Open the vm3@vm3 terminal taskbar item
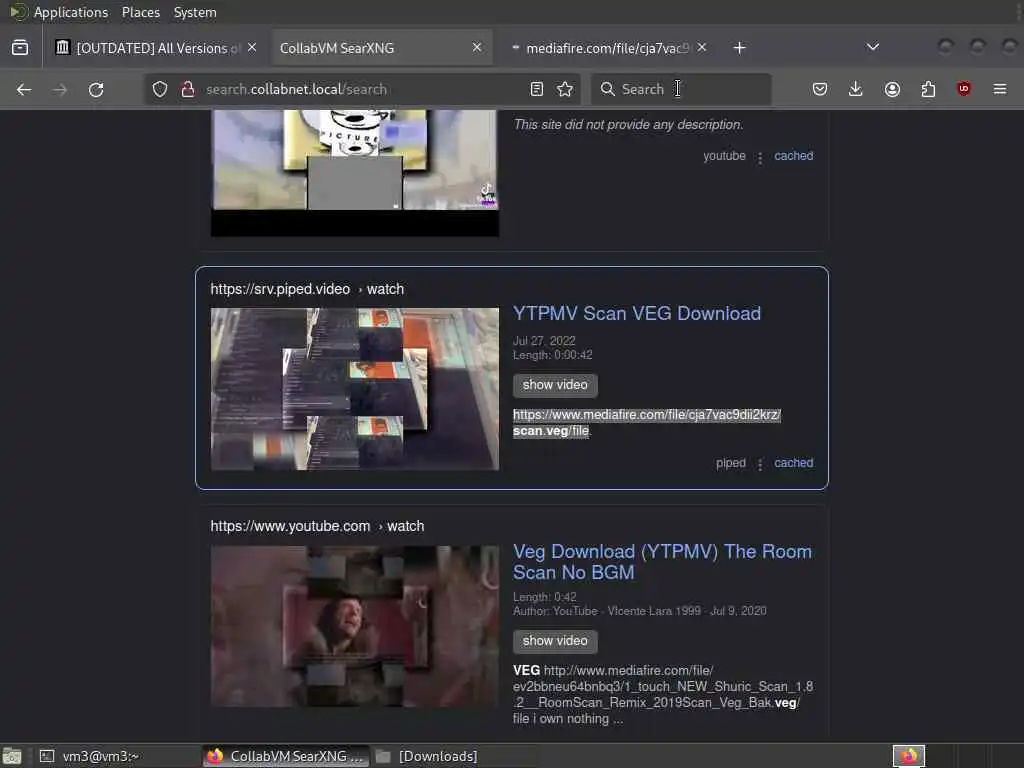The height and width of the screenshot is (768, 1024). (91, 756)
